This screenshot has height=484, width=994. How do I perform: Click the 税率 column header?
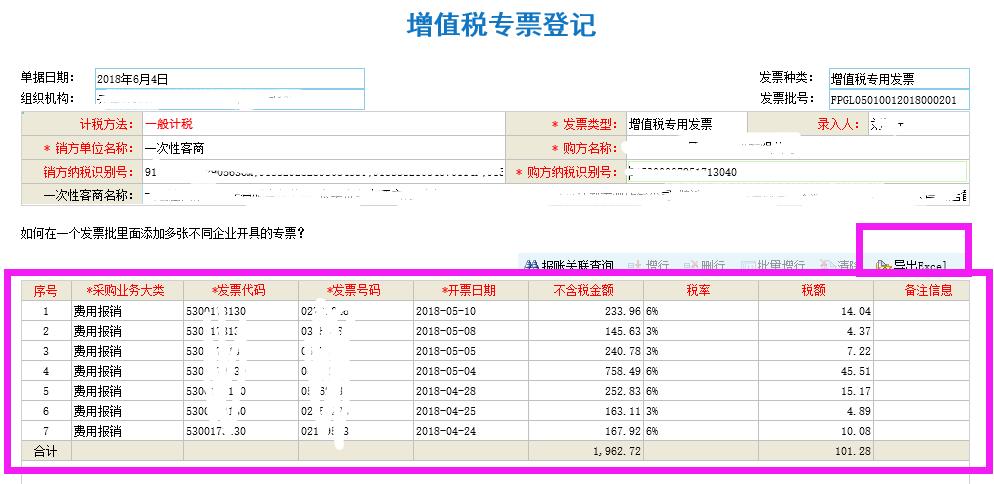[x=699, y=291]
